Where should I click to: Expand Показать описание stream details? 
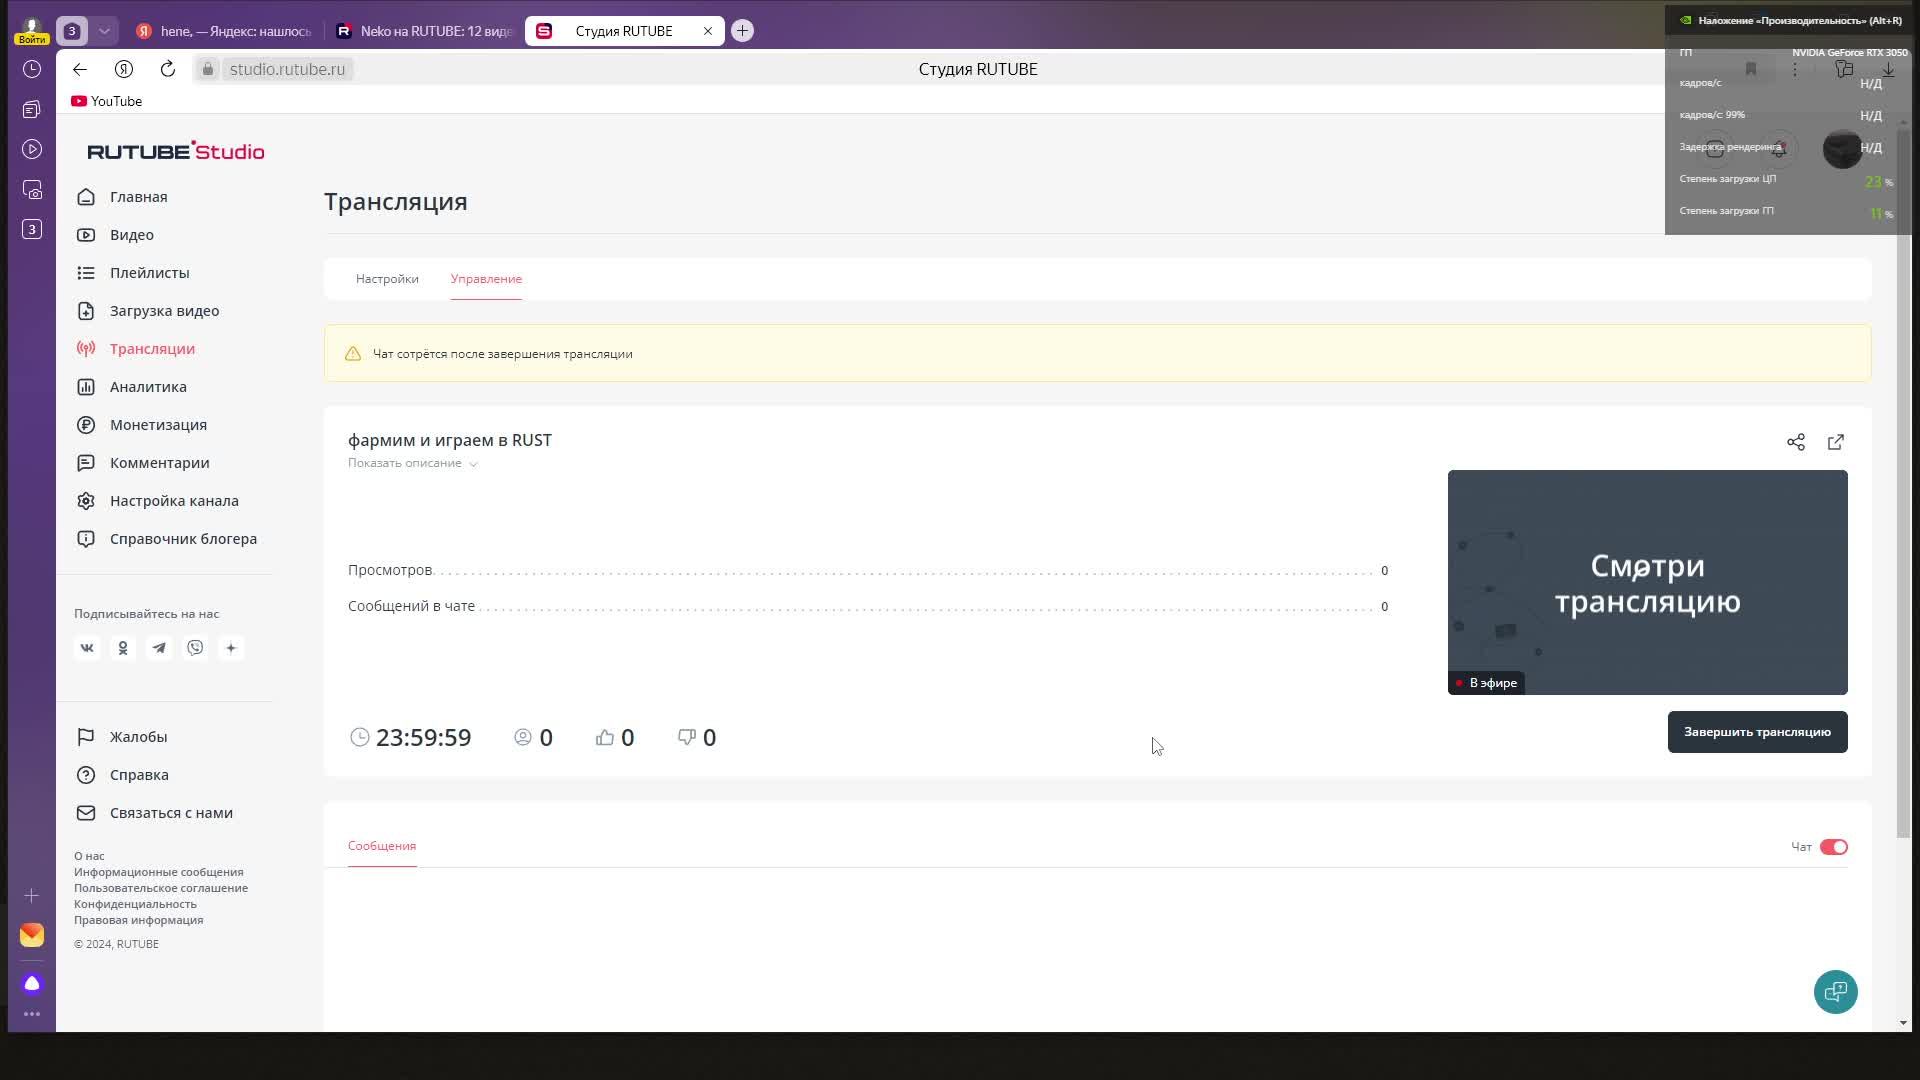coord(411,463)
